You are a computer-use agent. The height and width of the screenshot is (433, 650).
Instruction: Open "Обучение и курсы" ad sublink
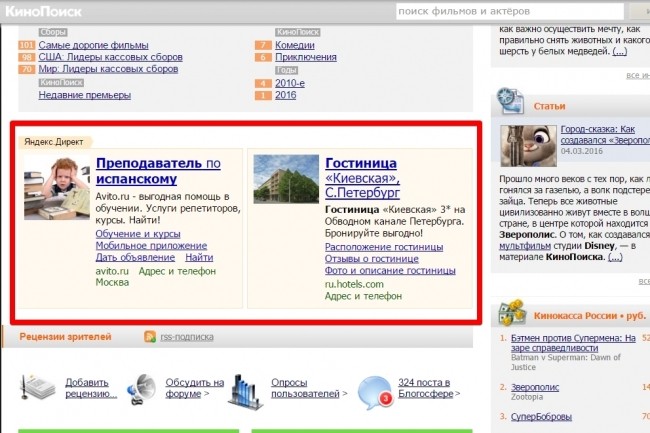pos(138,234)
